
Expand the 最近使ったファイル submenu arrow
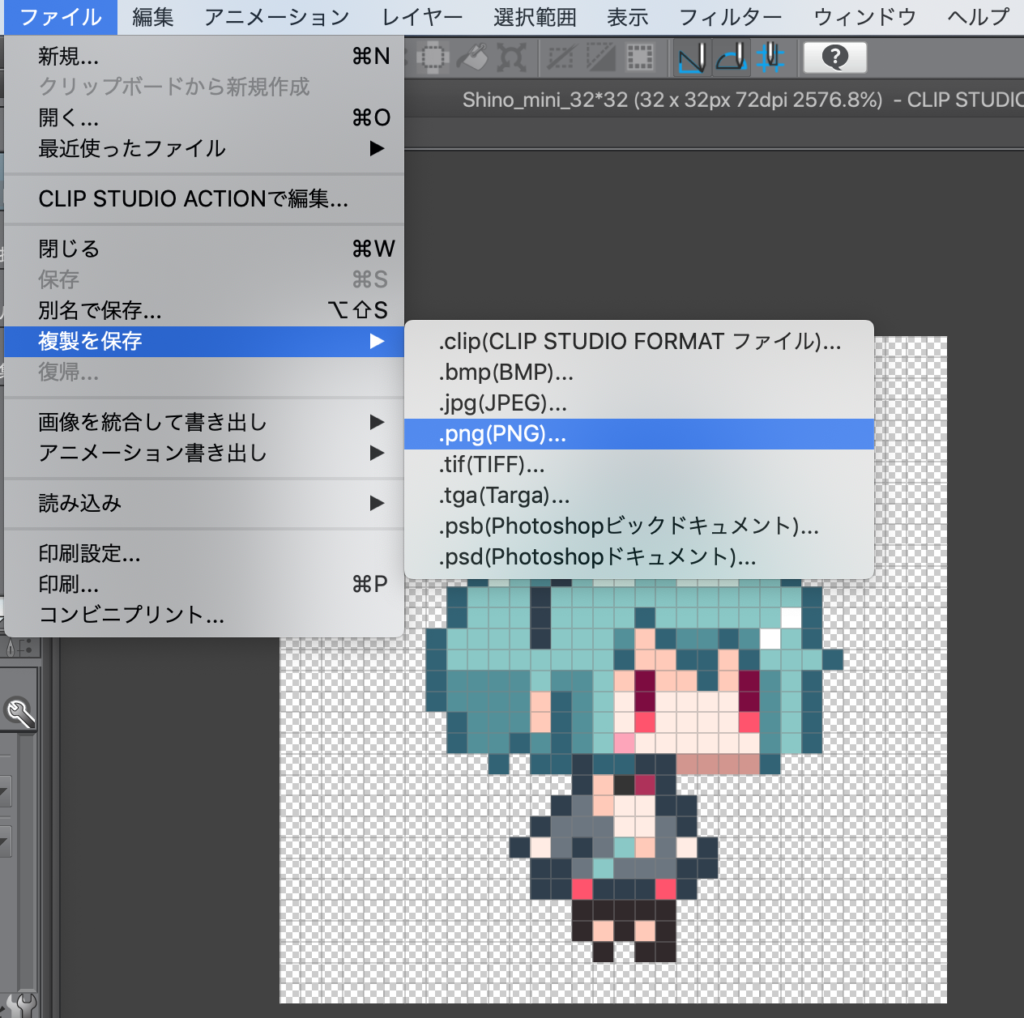coord(377,148)
